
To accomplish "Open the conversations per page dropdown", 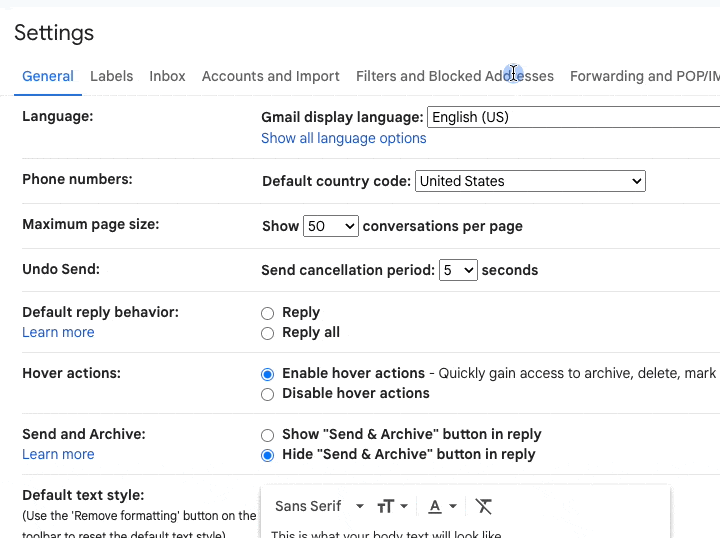I will [331, 226].
